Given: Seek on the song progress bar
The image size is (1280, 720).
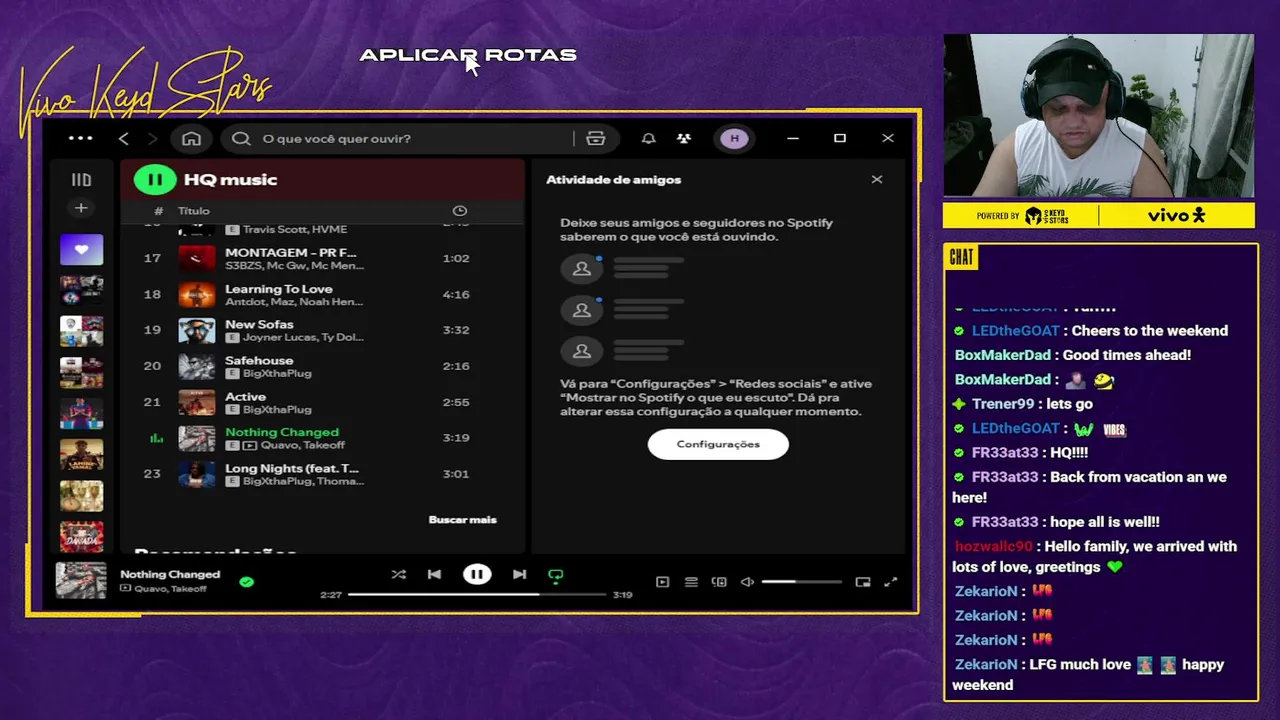Looking at the screenshot, I should coord(477,594).
